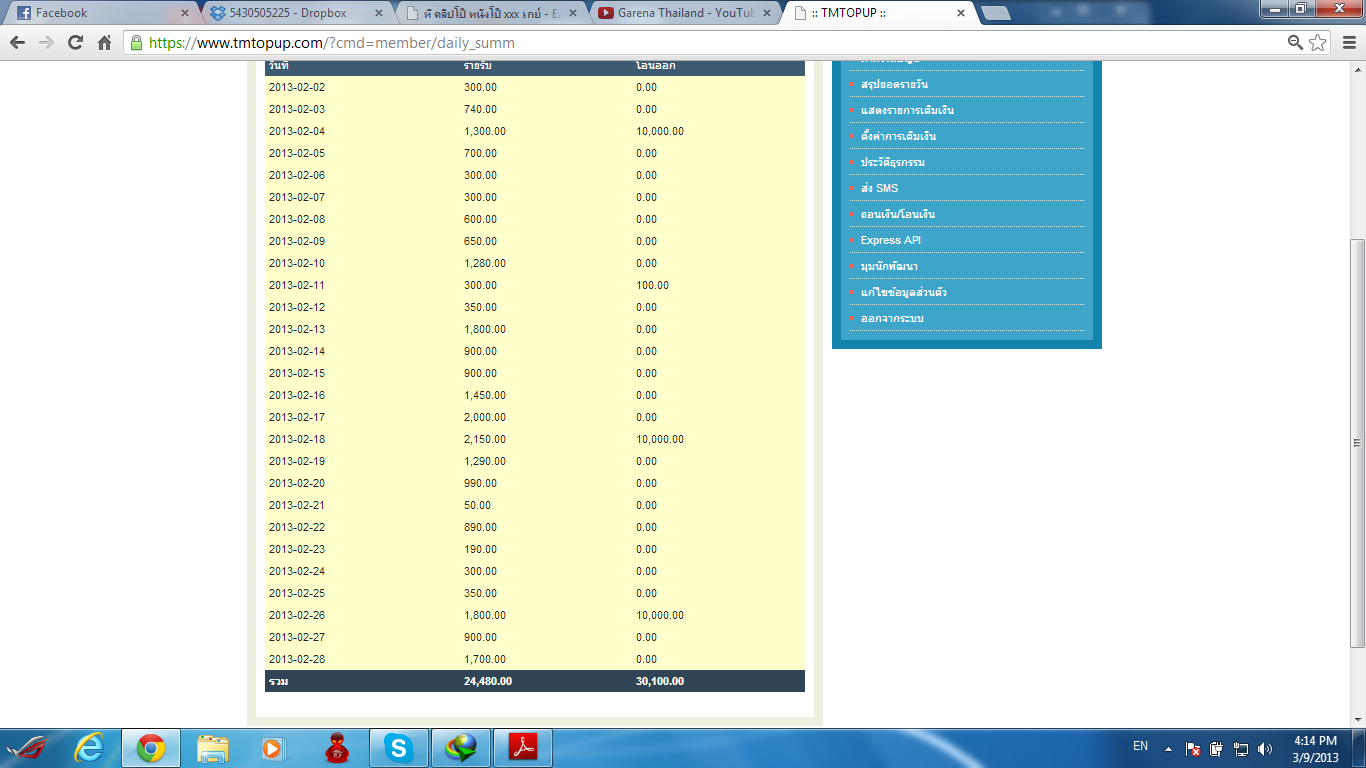The image size is (1366, 768).
Task: Open the red character app on taskbar
Action: [x=336, y=748]
